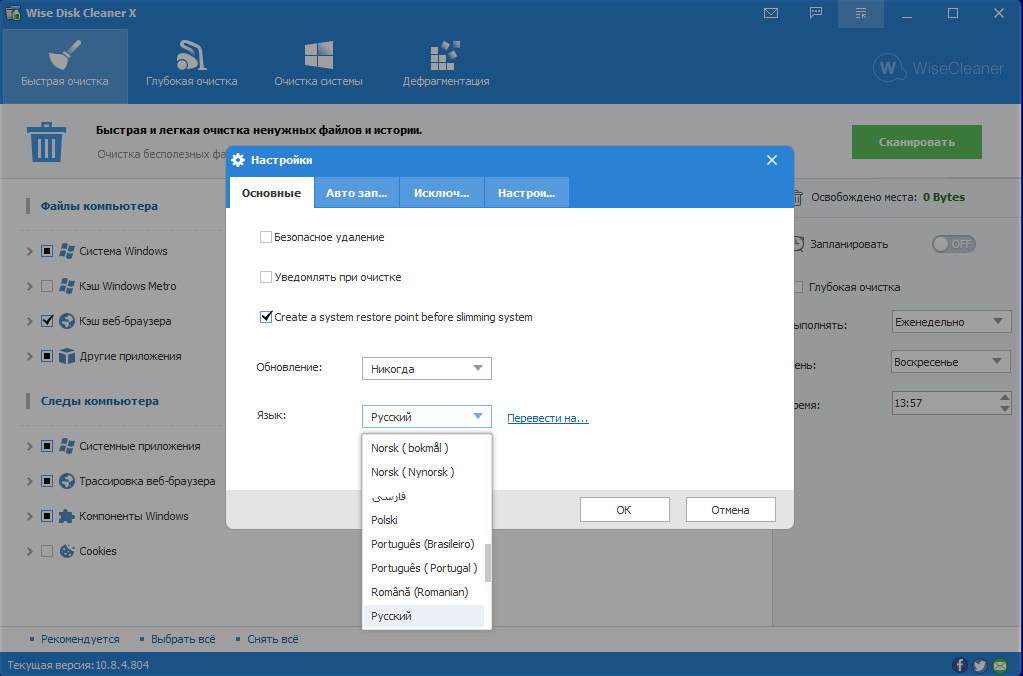Choose Română (Romanian) language option
The width and height of the screenshot is (1023, 676).
point(423,592)
